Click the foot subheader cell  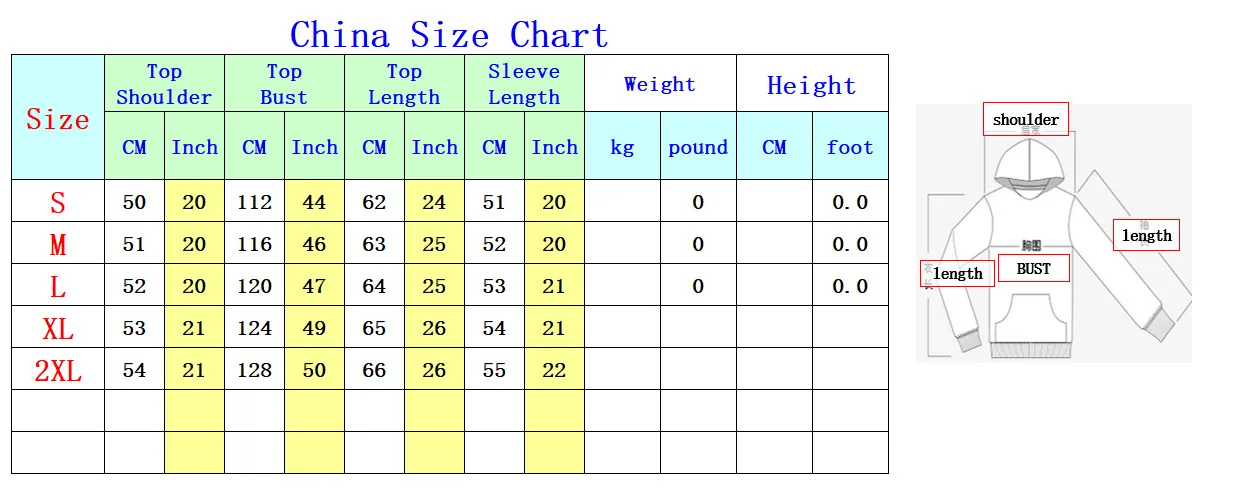pyautogui.click(x=850, y=146)
